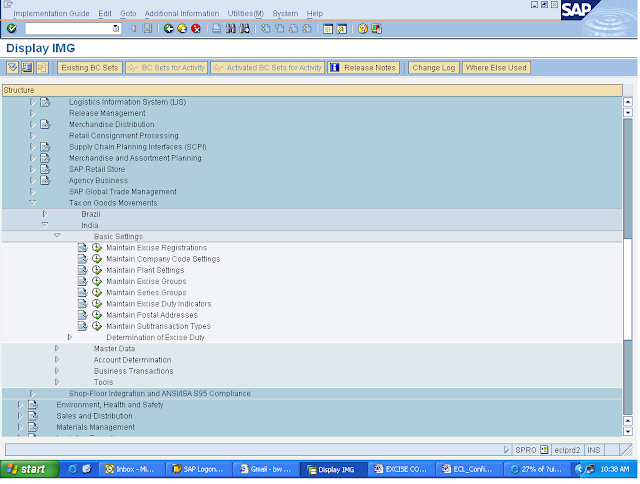Execute Maintain Postal Addresses clock icon
The height and width of the screenshot is (484, 640).
point(97,315)
